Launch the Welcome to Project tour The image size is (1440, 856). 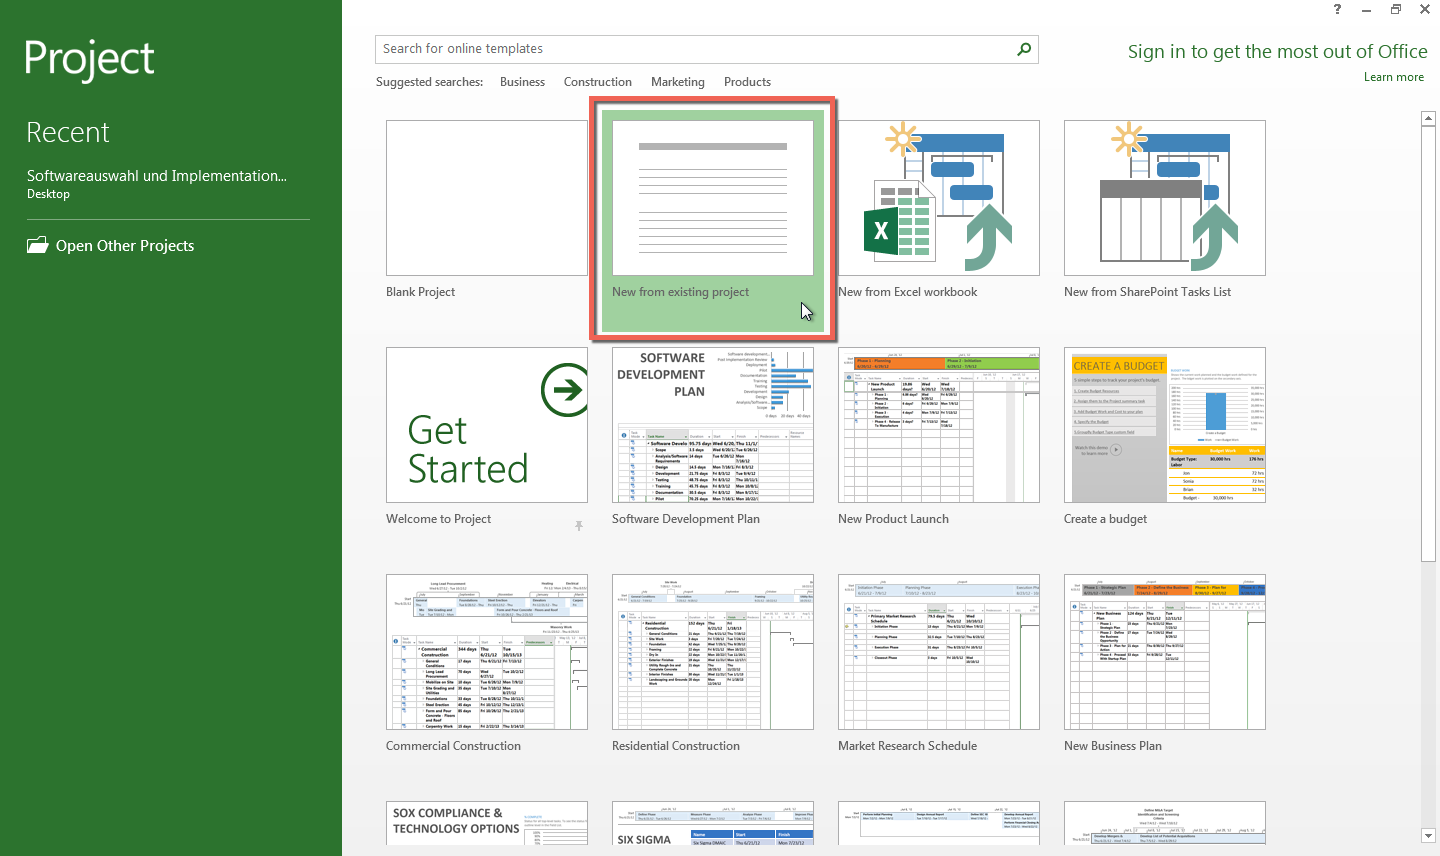(x=486, y=424)
